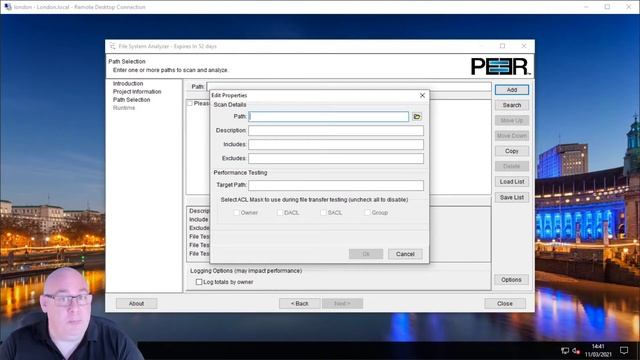
Task: Open the network icon in system tray
Action: coord(565,351)
